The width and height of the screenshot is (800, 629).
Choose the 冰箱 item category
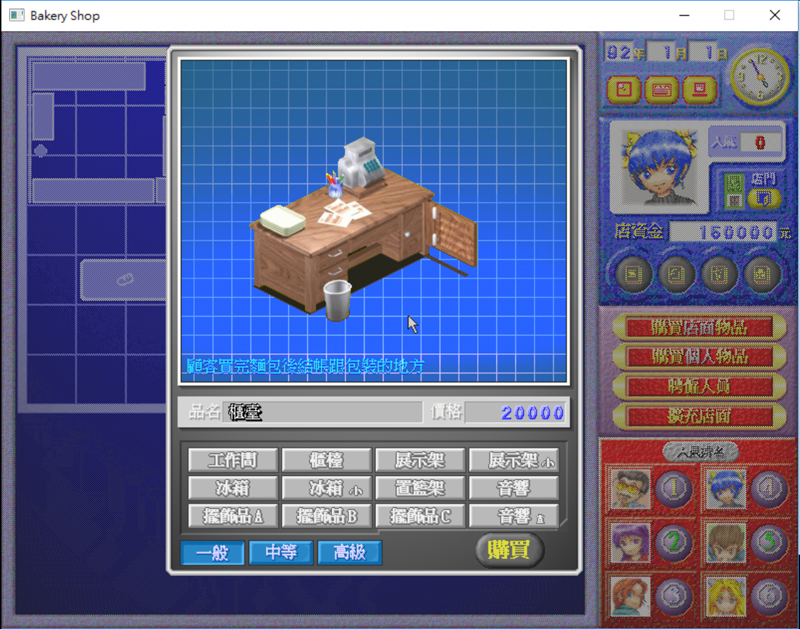coord(232,488)
